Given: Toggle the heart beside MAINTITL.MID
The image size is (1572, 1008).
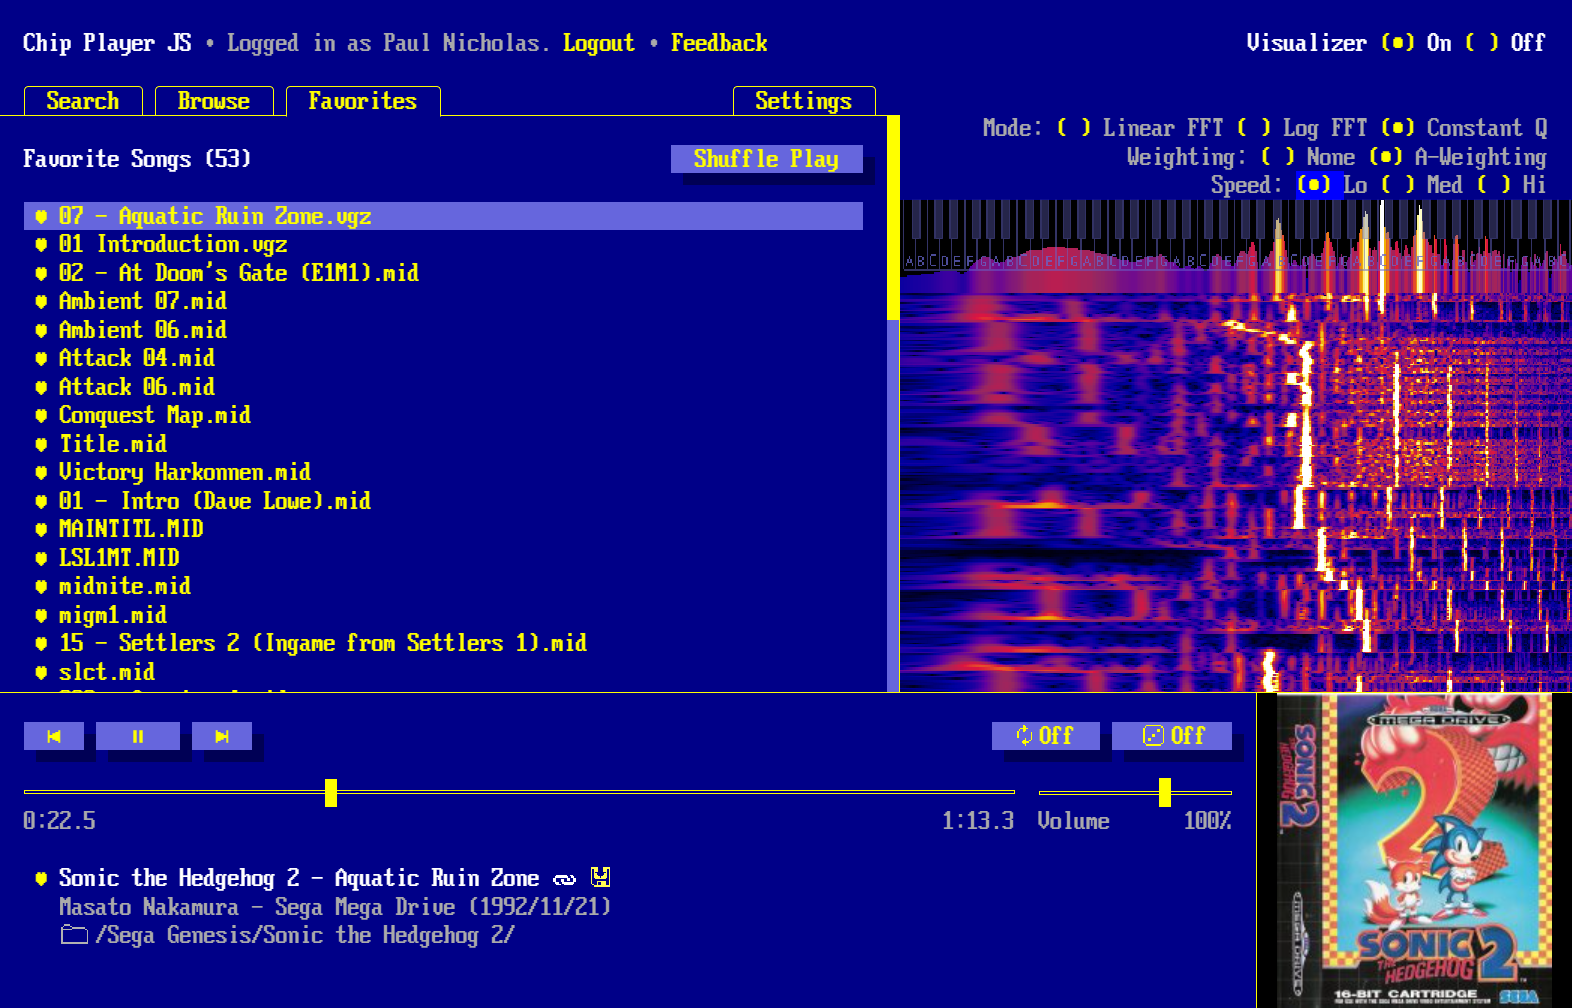Looking at the screenshot, I should (x=41, y=529).
